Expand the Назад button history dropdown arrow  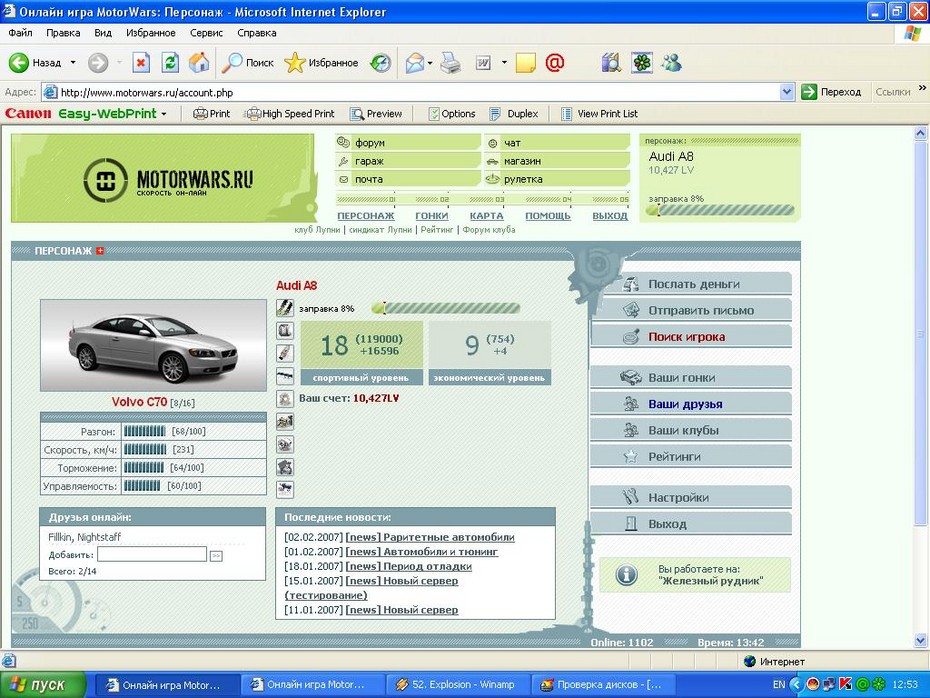coord(73,62)
